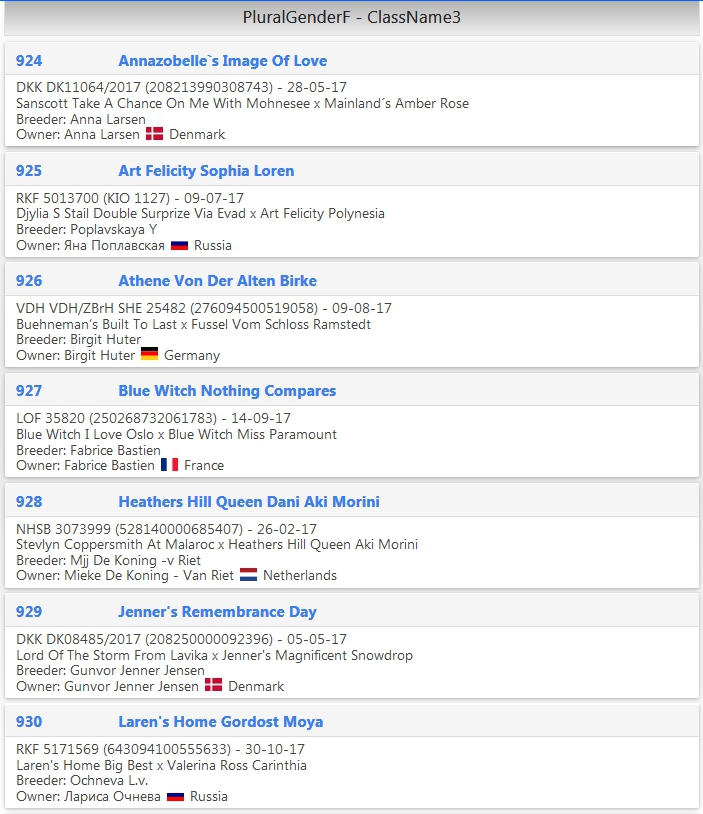Select catalogue number 926

29,281
